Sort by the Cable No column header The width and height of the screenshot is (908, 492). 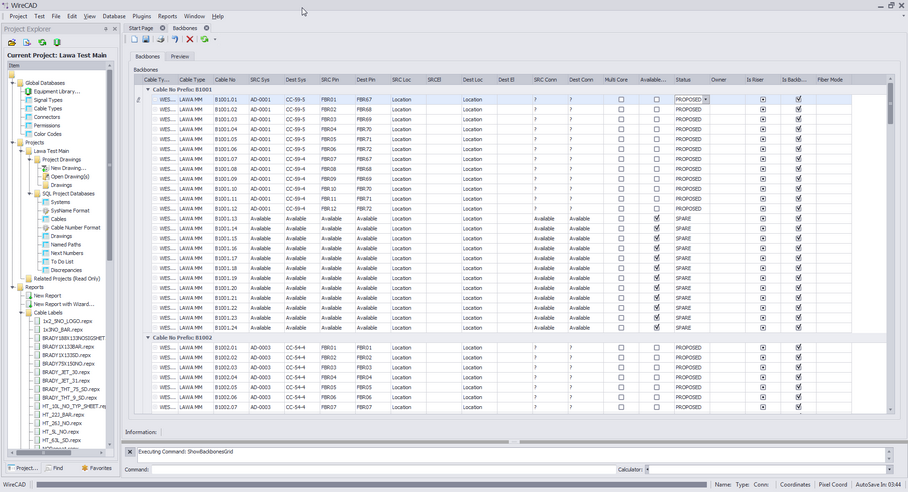230,80
